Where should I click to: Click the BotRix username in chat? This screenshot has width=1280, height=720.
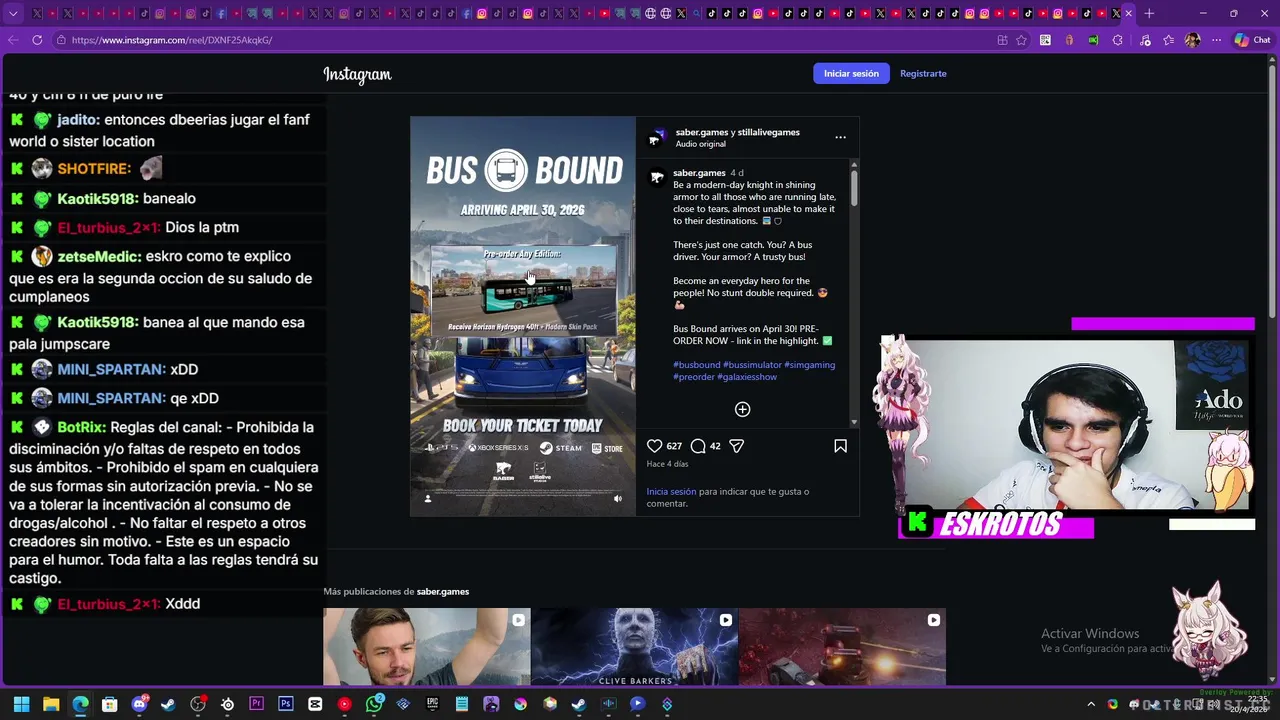click(x=81, y=427)
